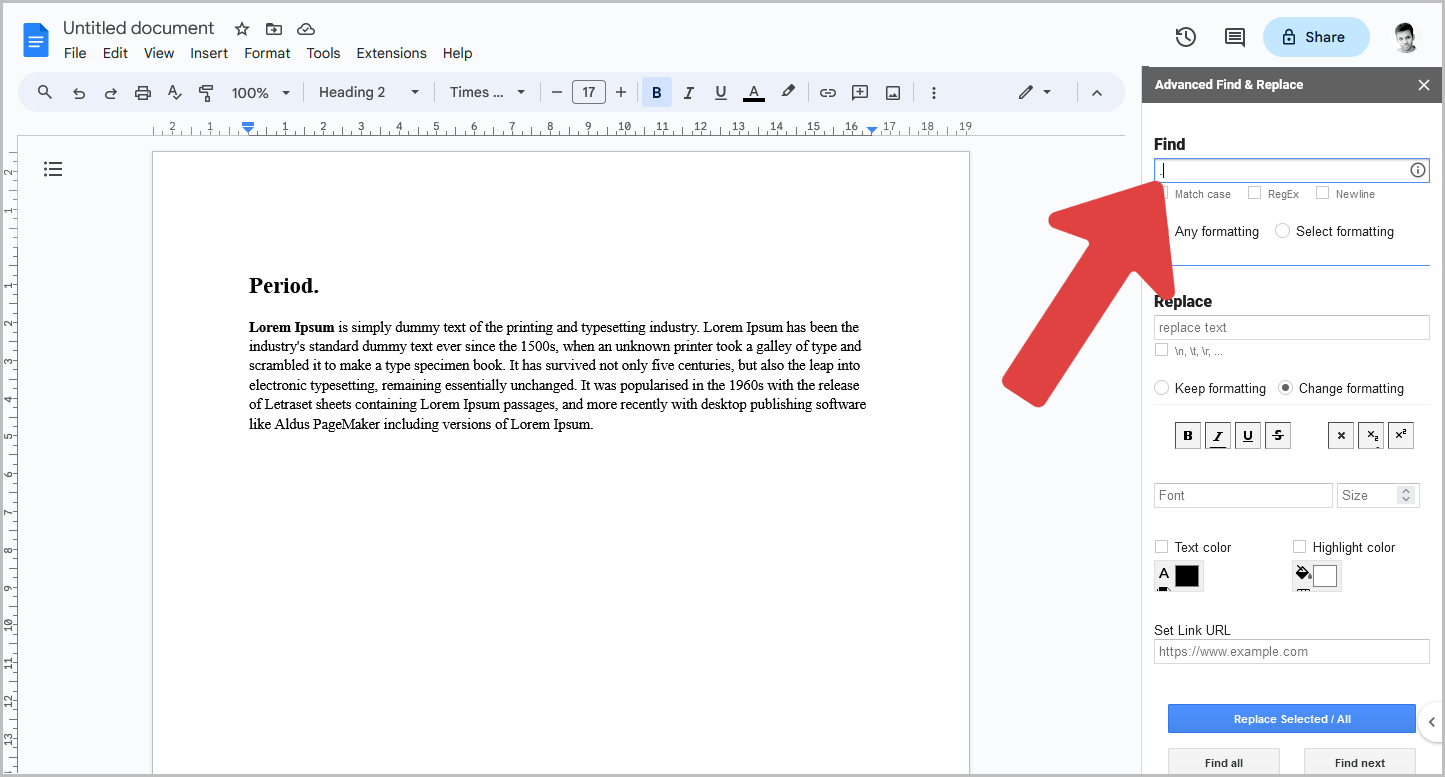Open the Format menu
The width and height of the screenshot is (1445, 777).
pos(267,53)
